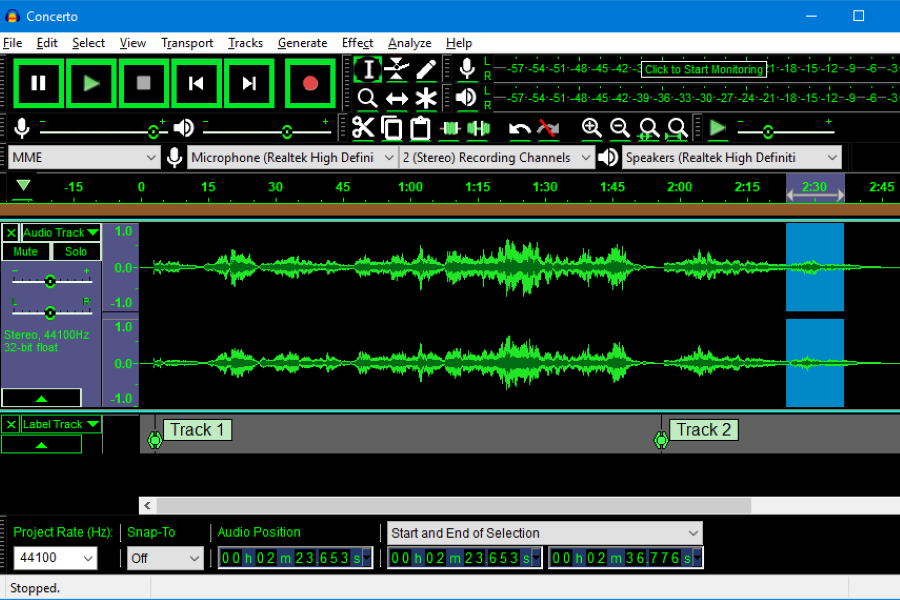
Task: Trim audio outside selection
Action: point(450,128)
